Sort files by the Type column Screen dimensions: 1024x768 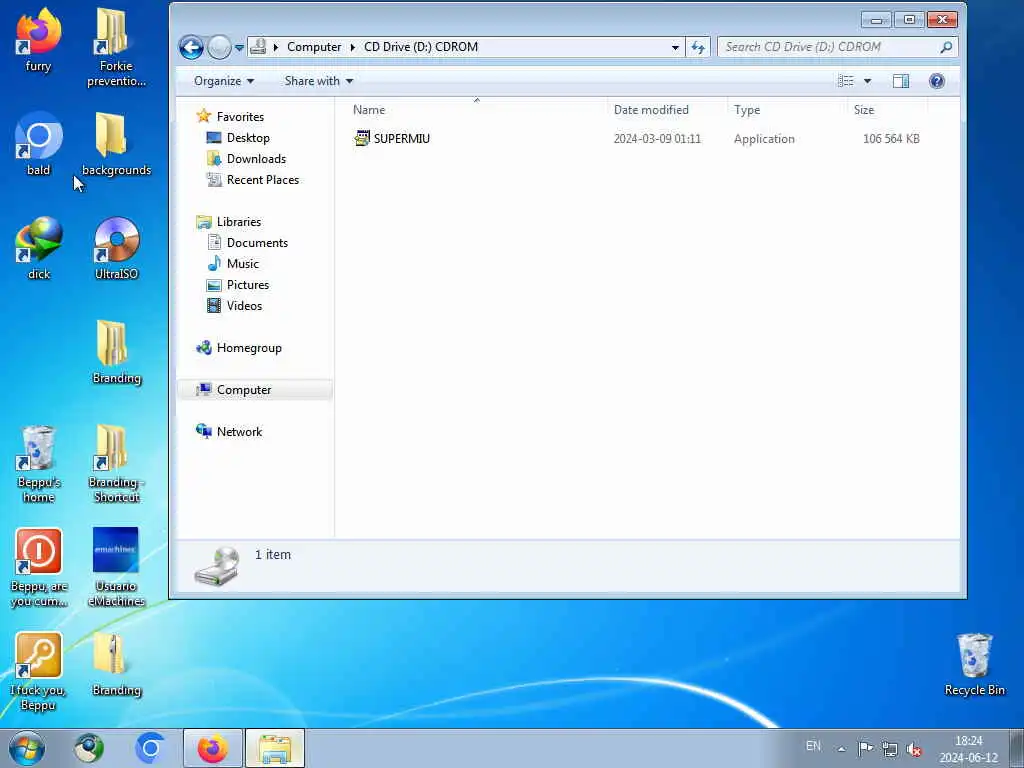(787, 110)
